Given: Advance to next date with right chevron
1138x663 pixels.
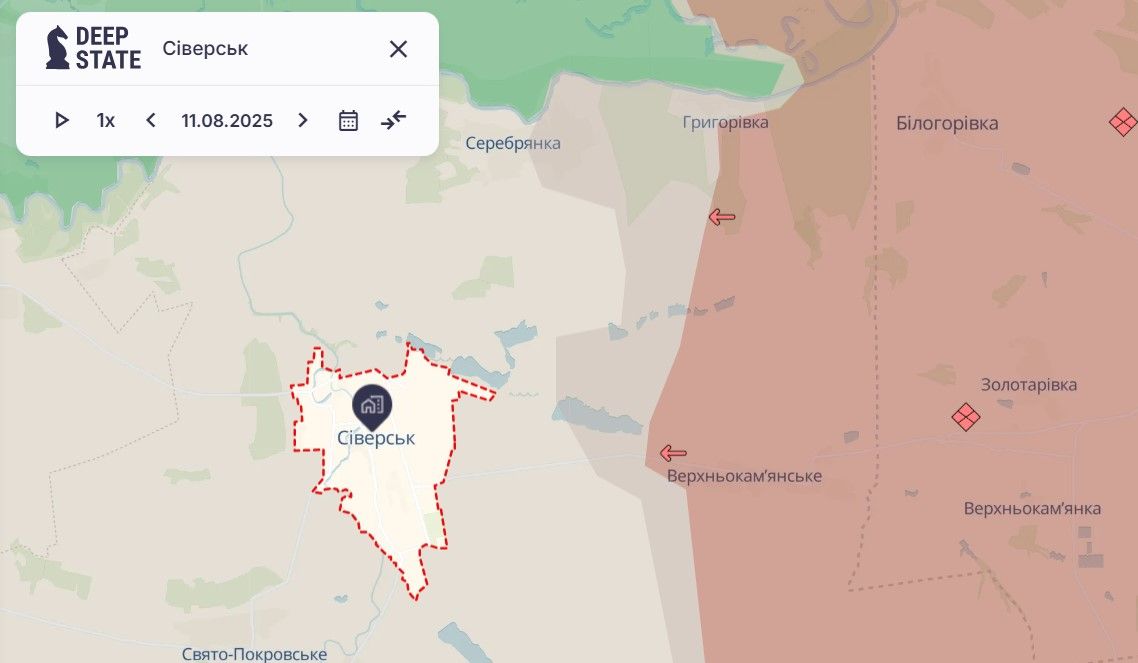Looking at the screenshot, I should point(303,120).
